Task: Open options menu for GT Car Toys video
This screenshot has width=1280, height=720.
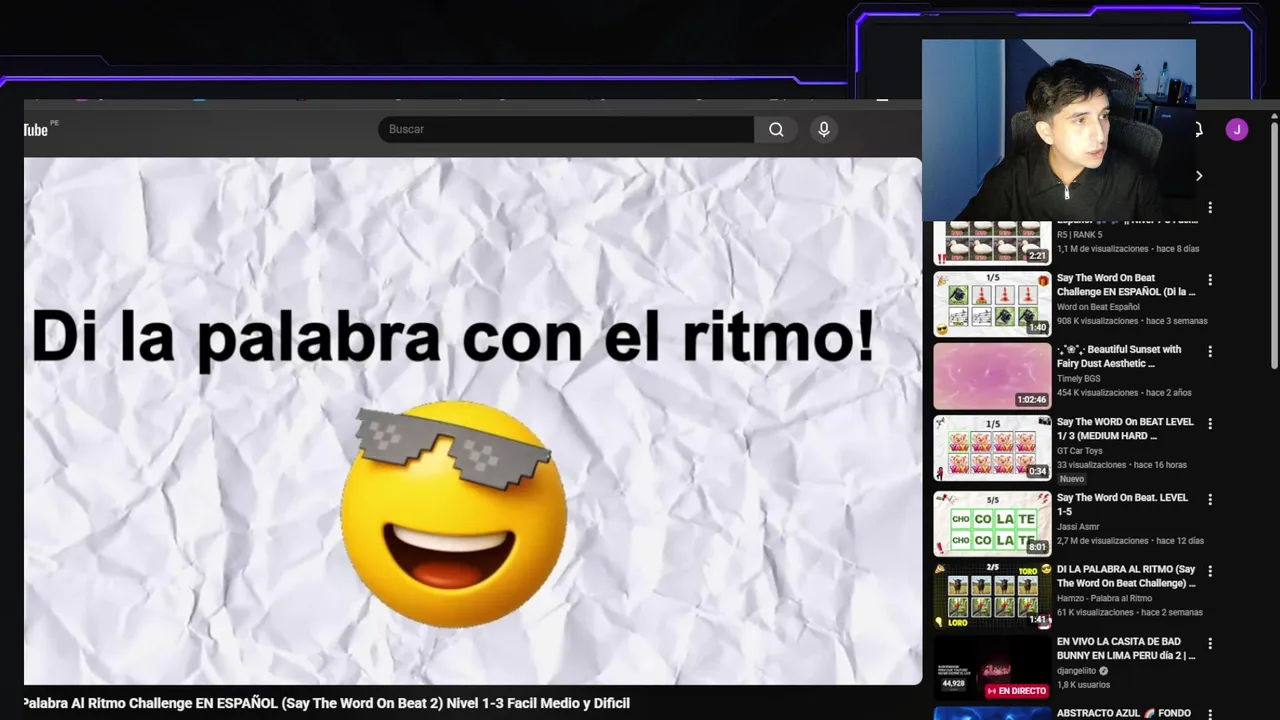Action: click(1210, 424)
